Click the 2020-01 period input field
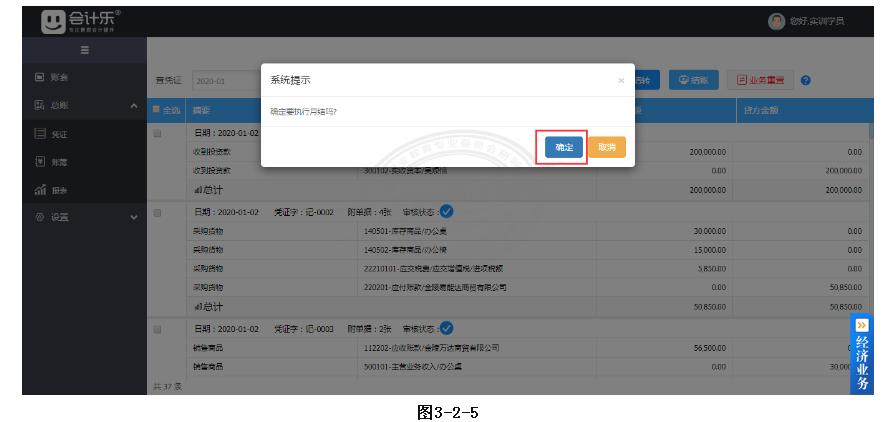Viewport: 896px width, 422px height. [226, 81]
